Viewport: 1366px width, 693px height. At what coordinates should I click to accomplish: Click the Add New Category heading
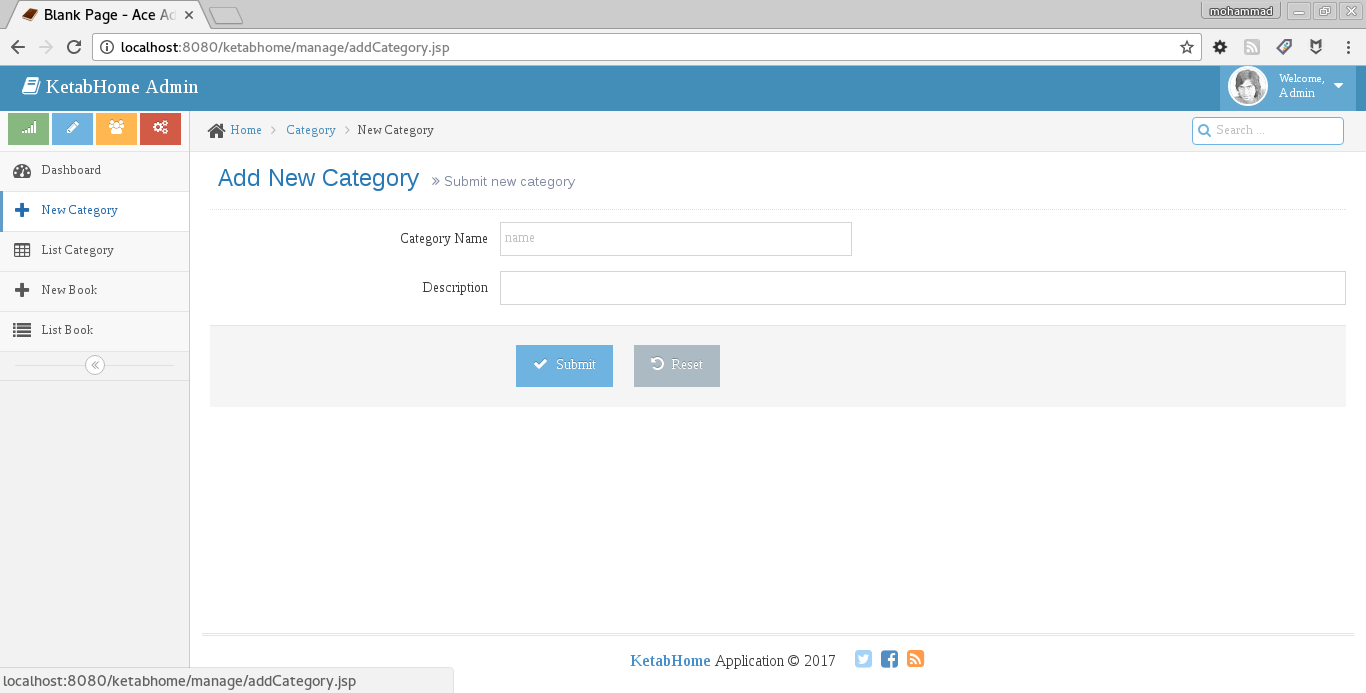[x=318, y=178]
